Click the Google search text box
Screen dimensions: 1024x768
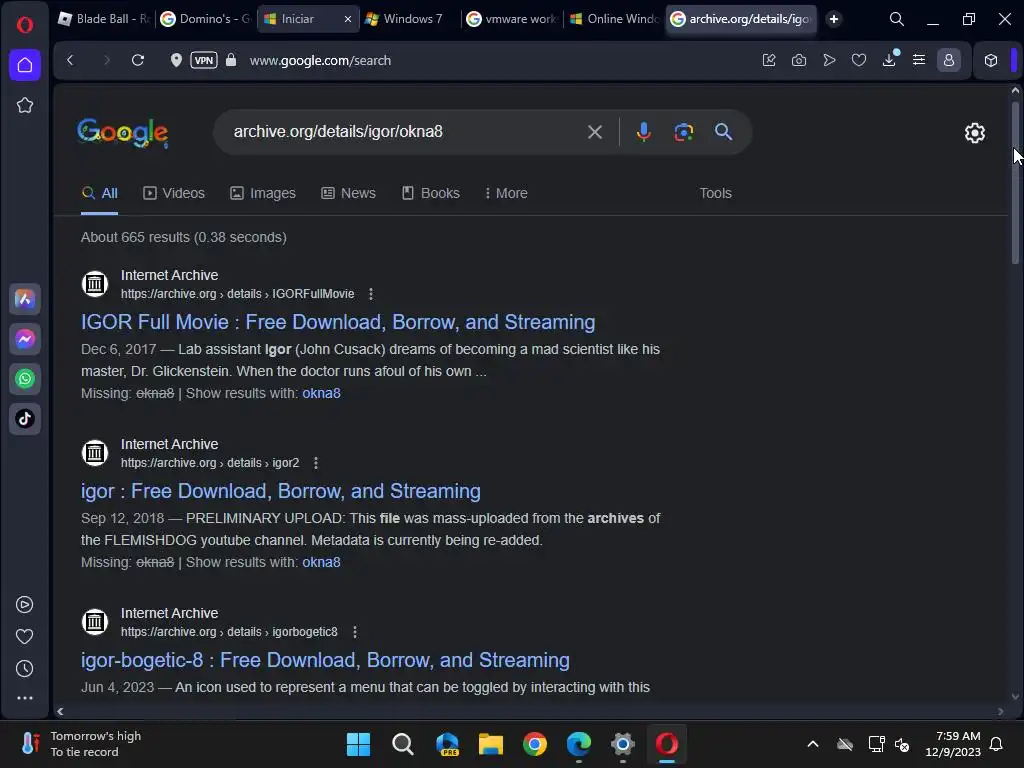click(x=405, y=132)
